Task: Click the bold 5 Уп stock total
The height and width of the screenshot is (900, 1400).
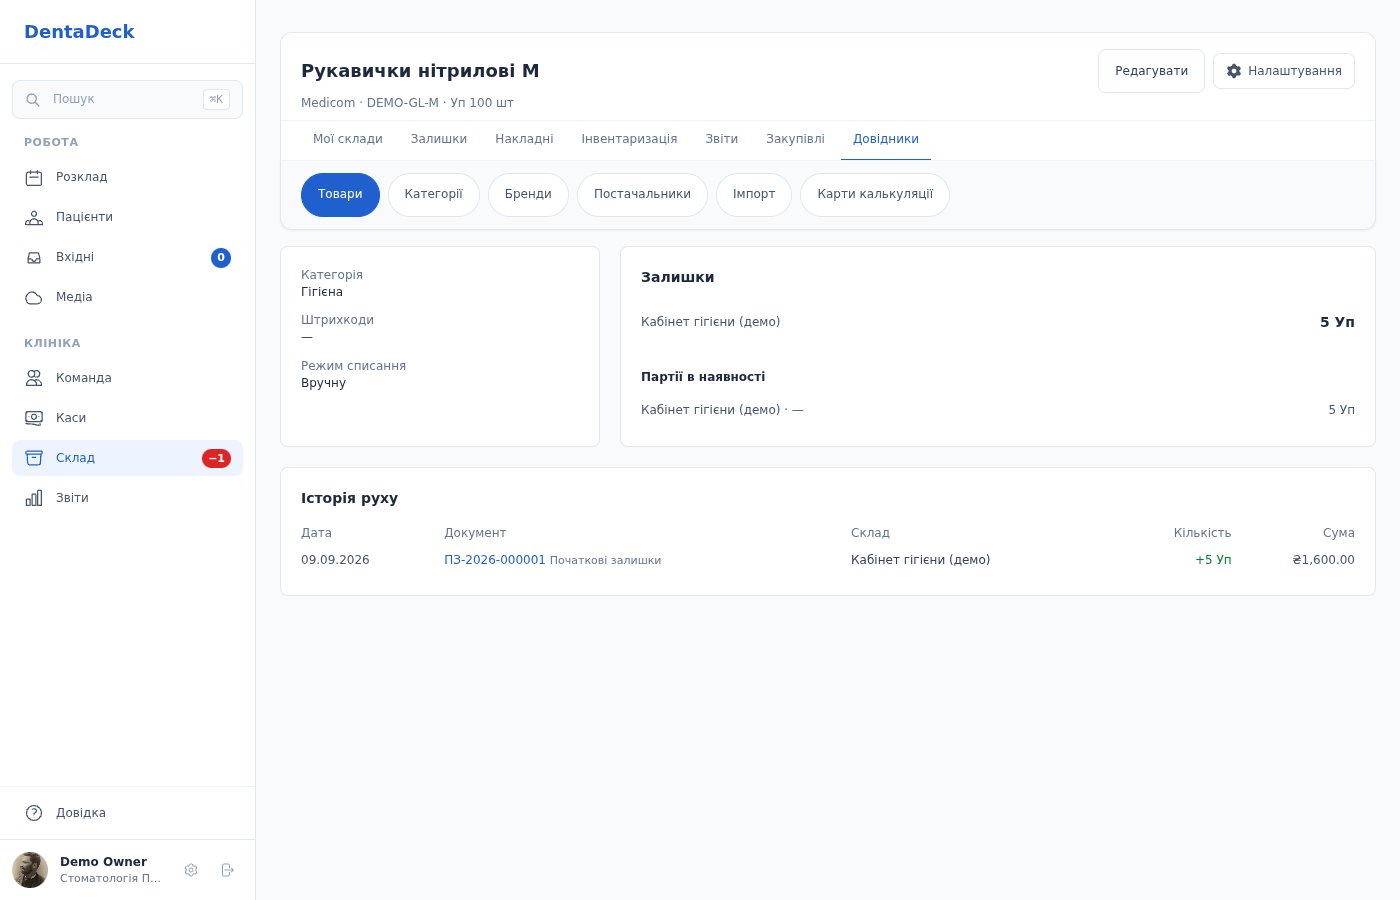Action: coord(1337,322)
